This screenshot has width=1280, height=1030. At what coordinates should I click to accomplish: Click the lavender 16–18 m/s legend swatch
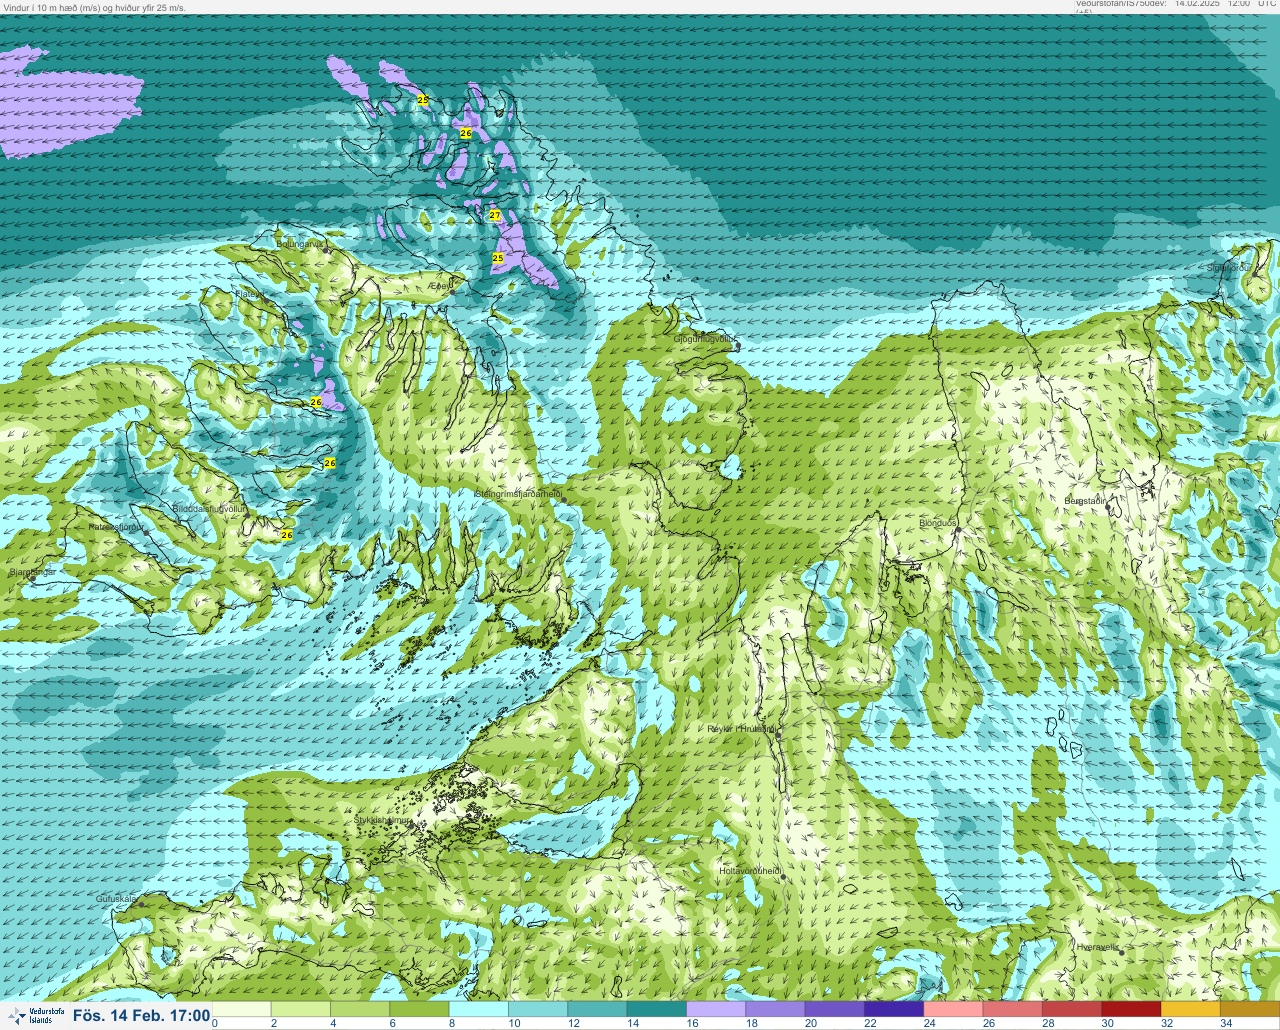(716, 1009)
